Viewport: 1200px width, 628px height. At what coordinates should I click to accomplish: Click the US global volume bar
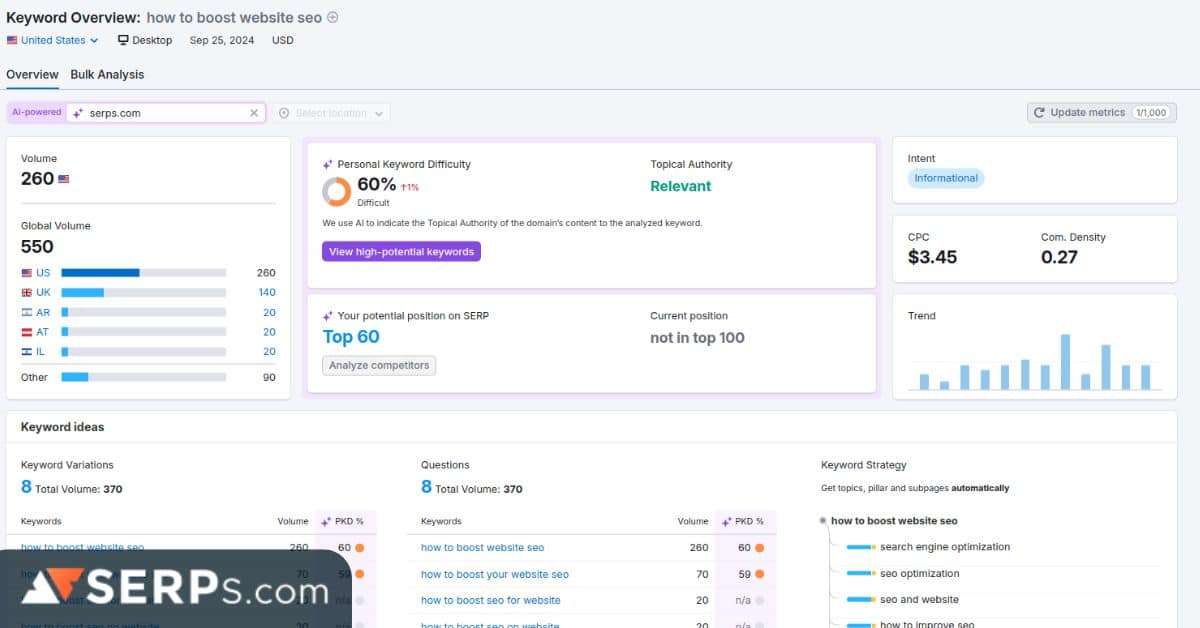point(143,273)
